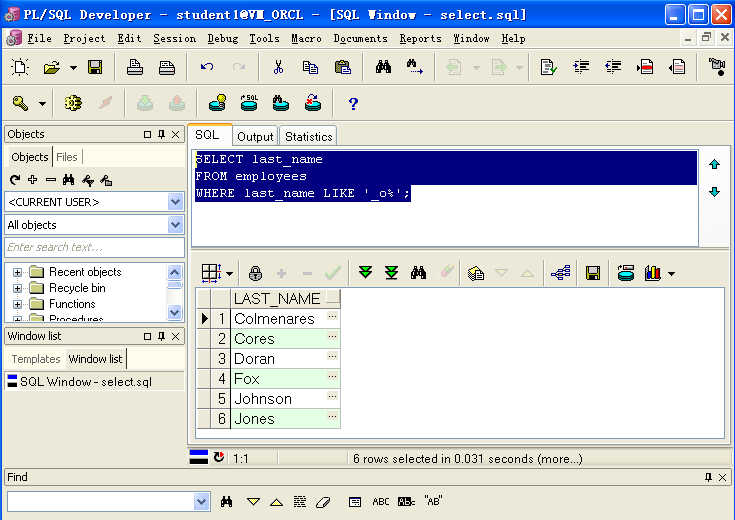
Task: Click the up arrow beside the SQL editor
Action: click(x=714, y=164)
